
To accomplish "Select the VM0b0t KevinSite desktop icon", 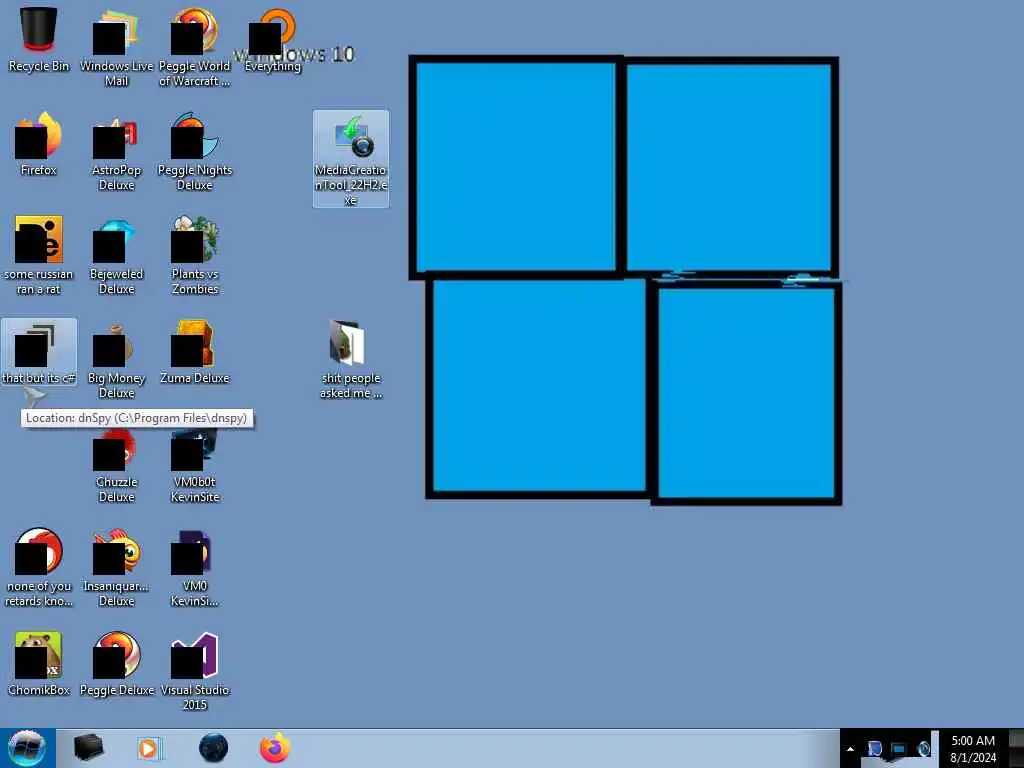I will click(195, 465).
